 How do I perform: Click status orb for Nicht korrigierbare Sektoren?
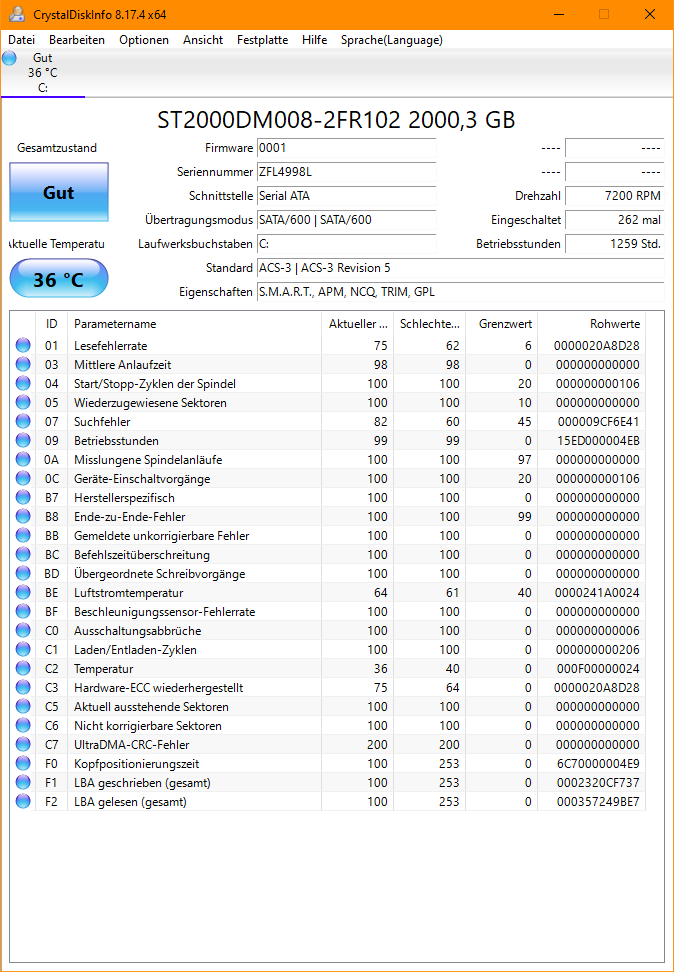[x=23, y=726]
